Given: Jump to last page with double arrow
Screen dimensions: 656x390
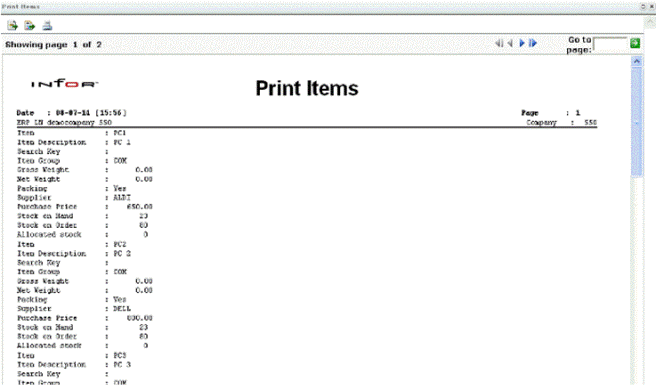Looking at the screenshot, I should [533, 43].
